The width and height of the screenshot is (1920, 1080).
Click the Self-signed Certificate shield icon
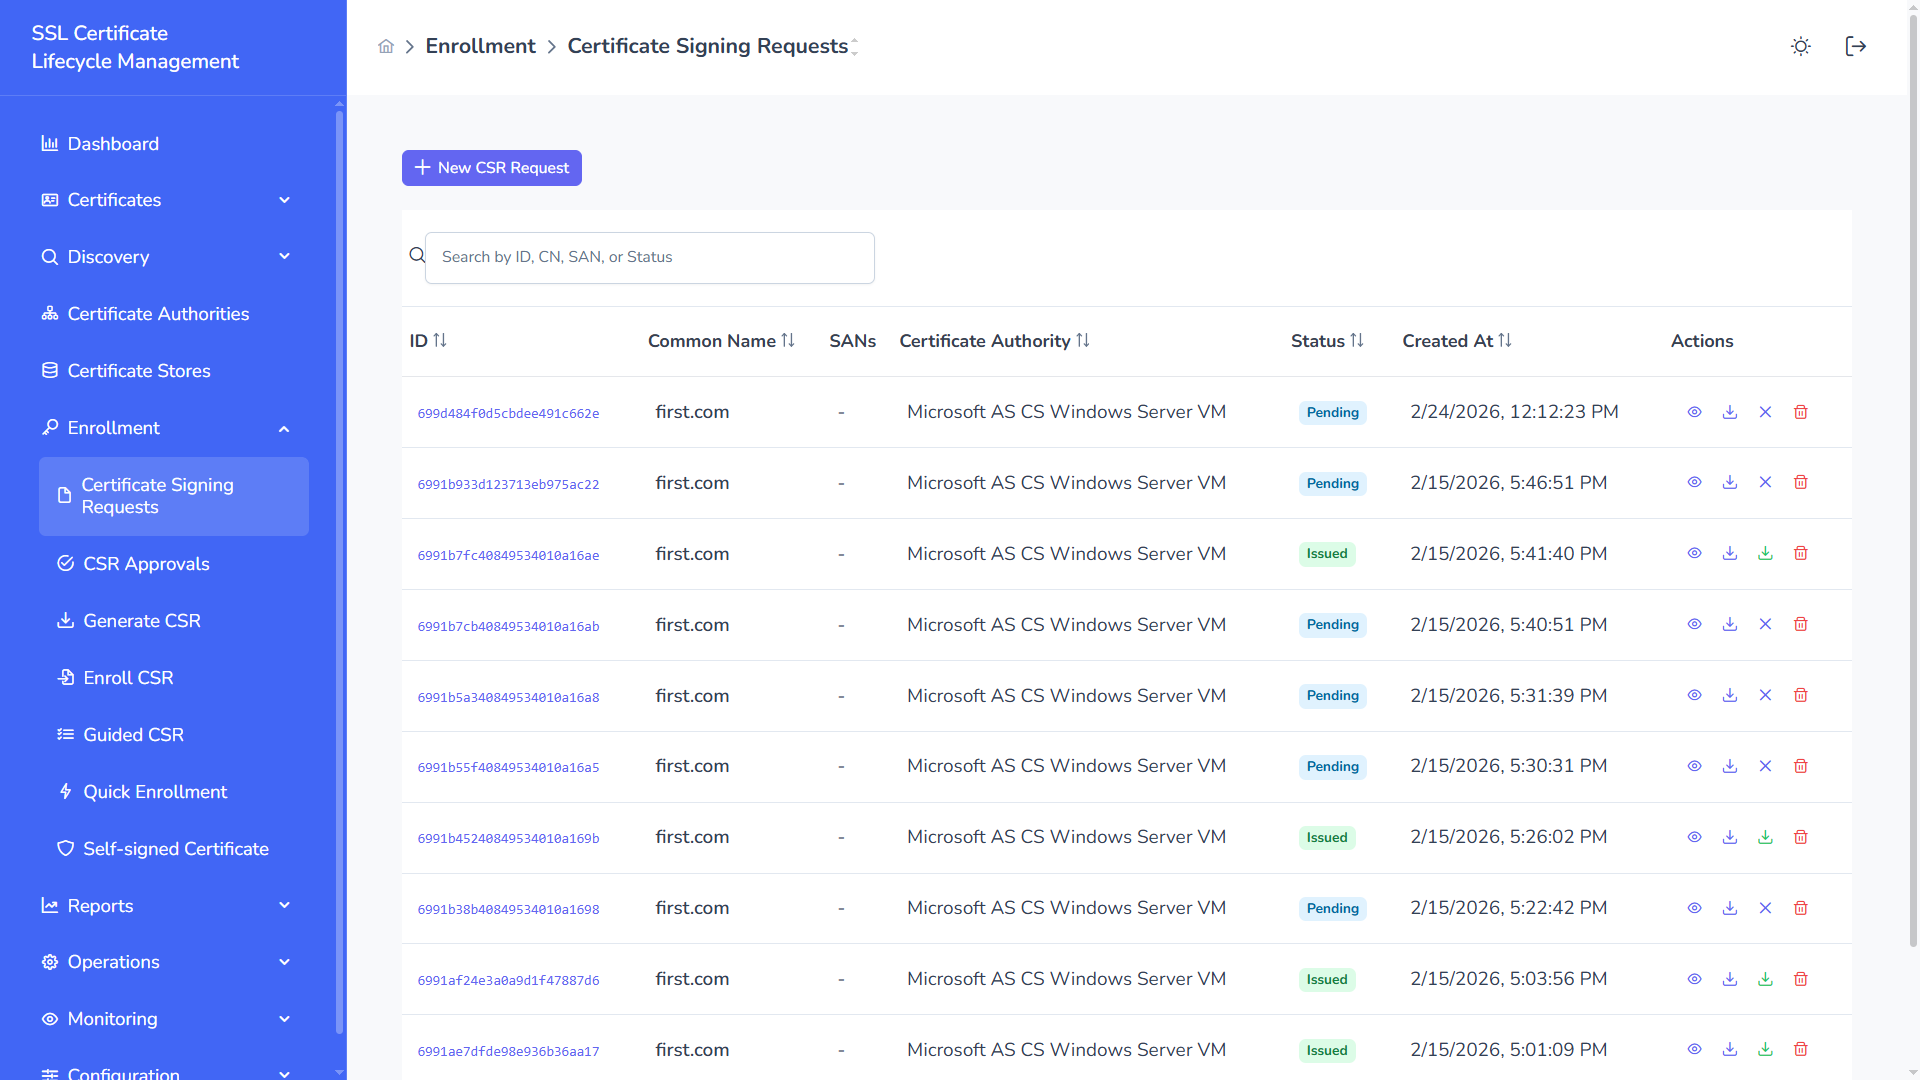pyautogui.click(x=66, y=848)
